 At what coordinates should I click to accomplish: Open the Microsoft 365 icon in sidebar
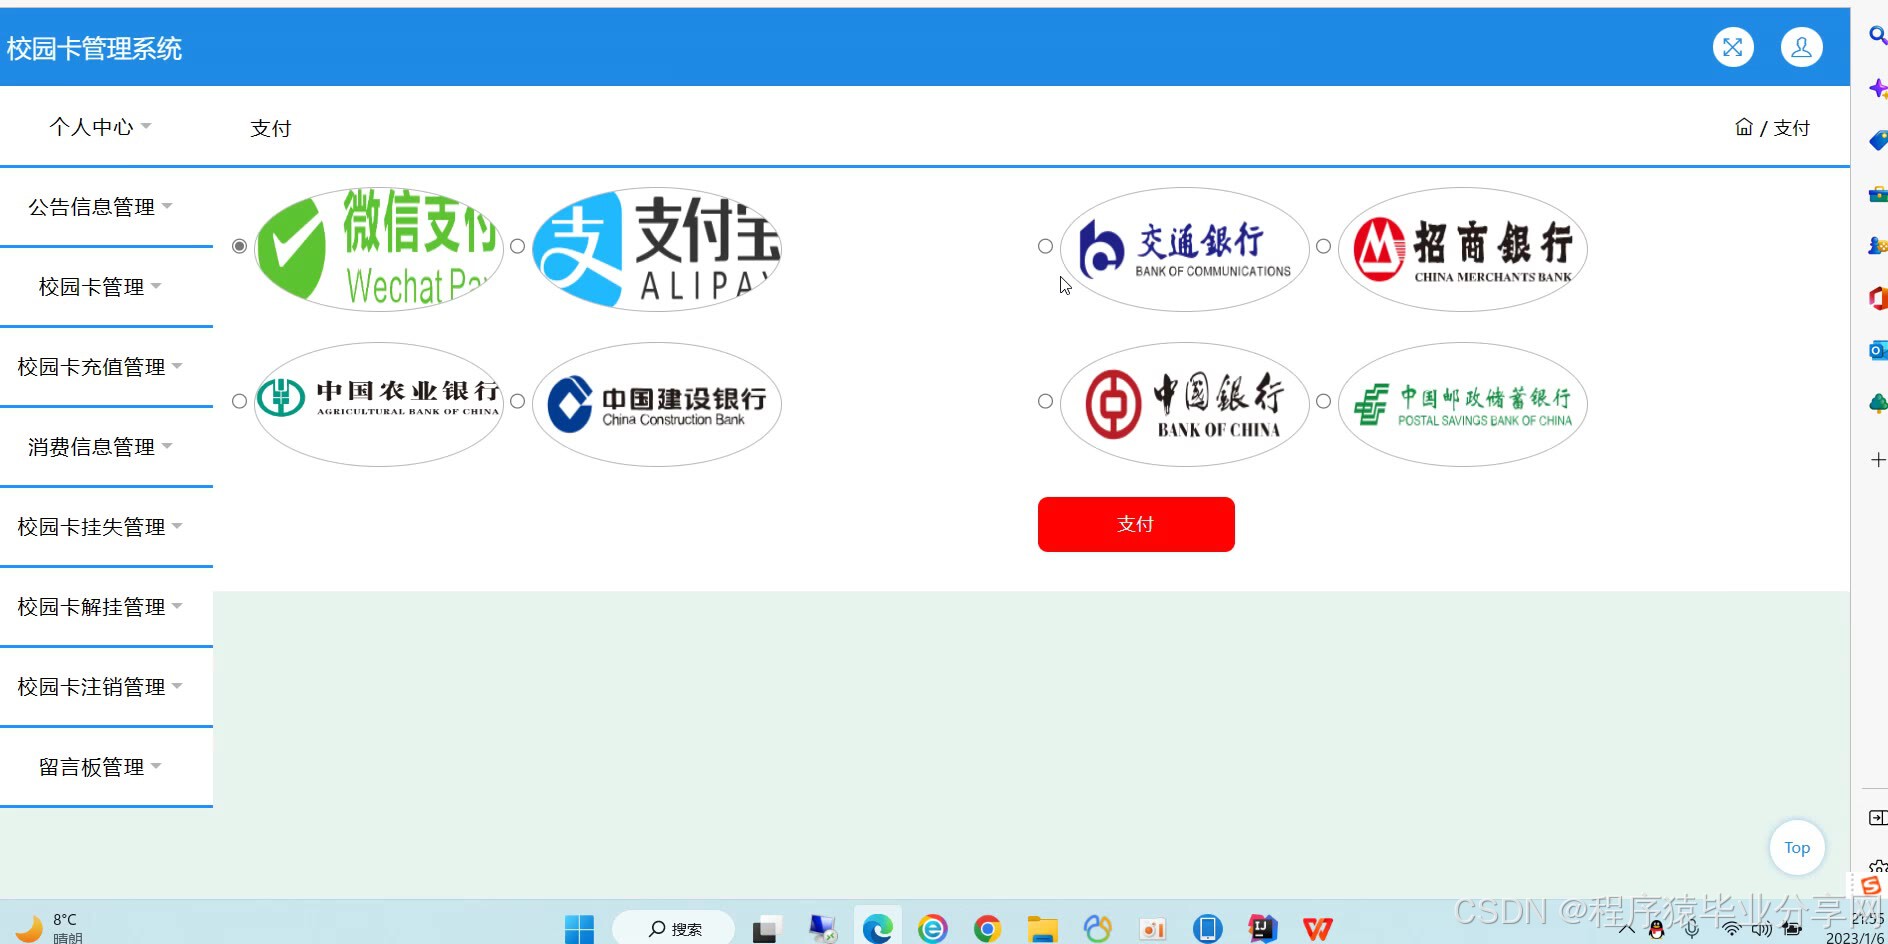1878,298
